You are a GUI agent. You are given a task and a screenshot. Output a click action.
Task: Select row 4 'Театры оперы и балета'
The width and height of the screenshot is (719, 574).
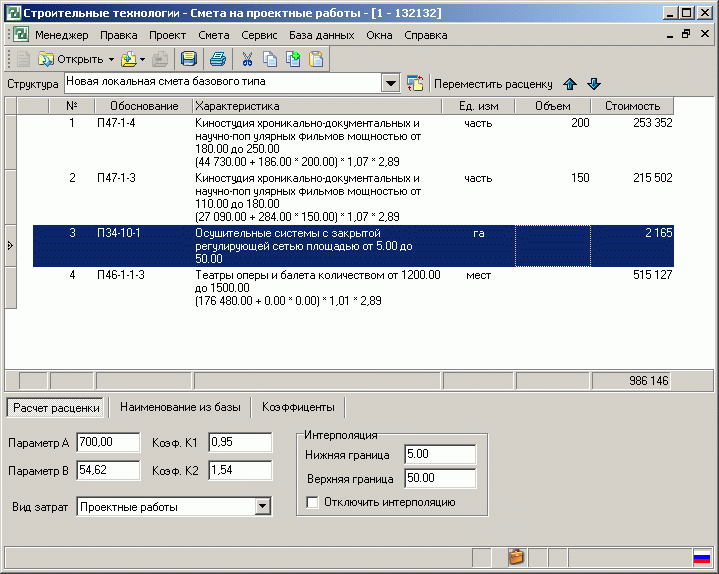pos(300,287)
